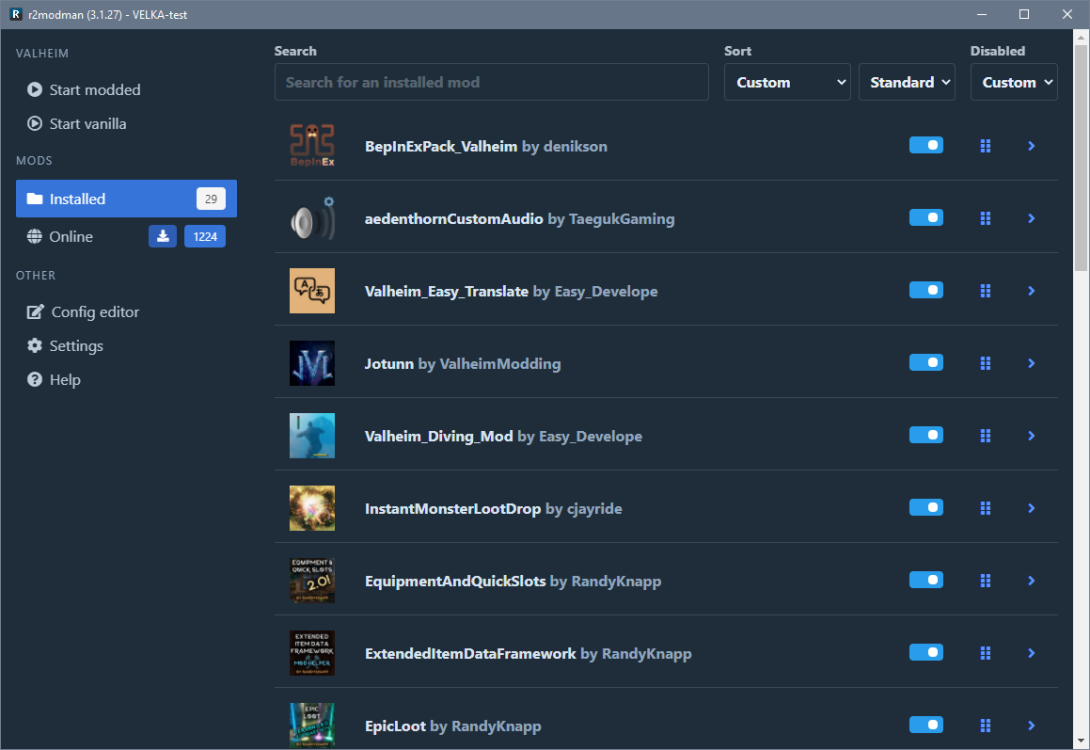
Task: Disable the EpicLoot mod toggle
Action: (926, 725)
